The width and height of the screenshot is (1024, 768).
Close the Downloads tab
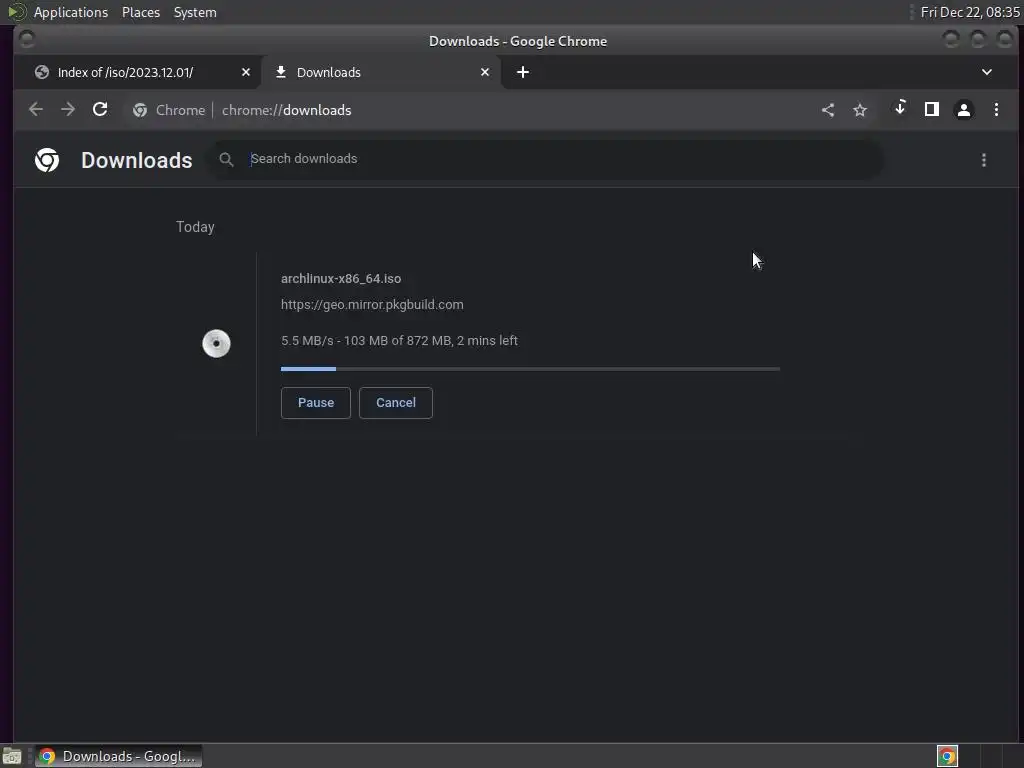pos(485,72)
